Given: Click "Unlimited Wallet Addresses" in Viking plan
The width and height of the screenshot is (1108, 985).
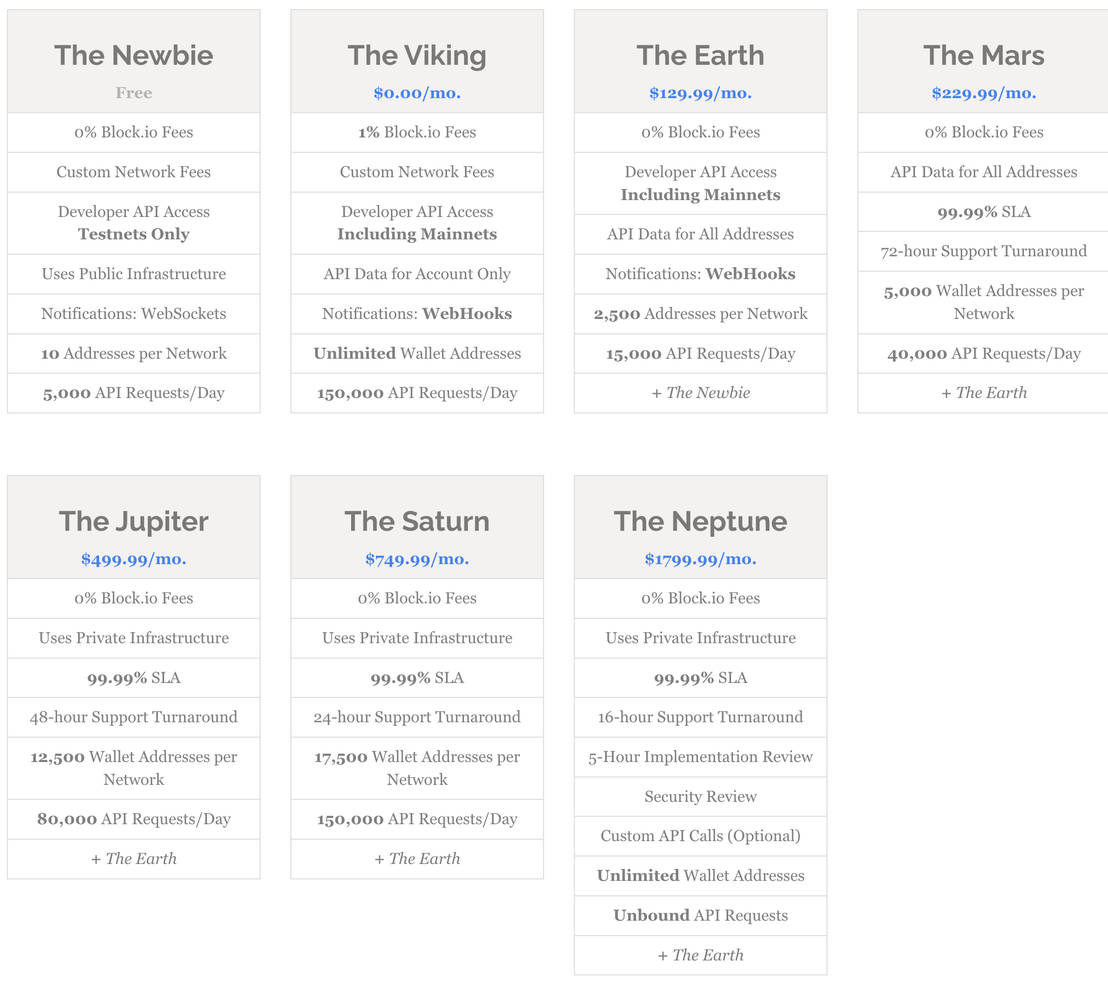Looking at the screenshot, I should click(x=417, y=353).
